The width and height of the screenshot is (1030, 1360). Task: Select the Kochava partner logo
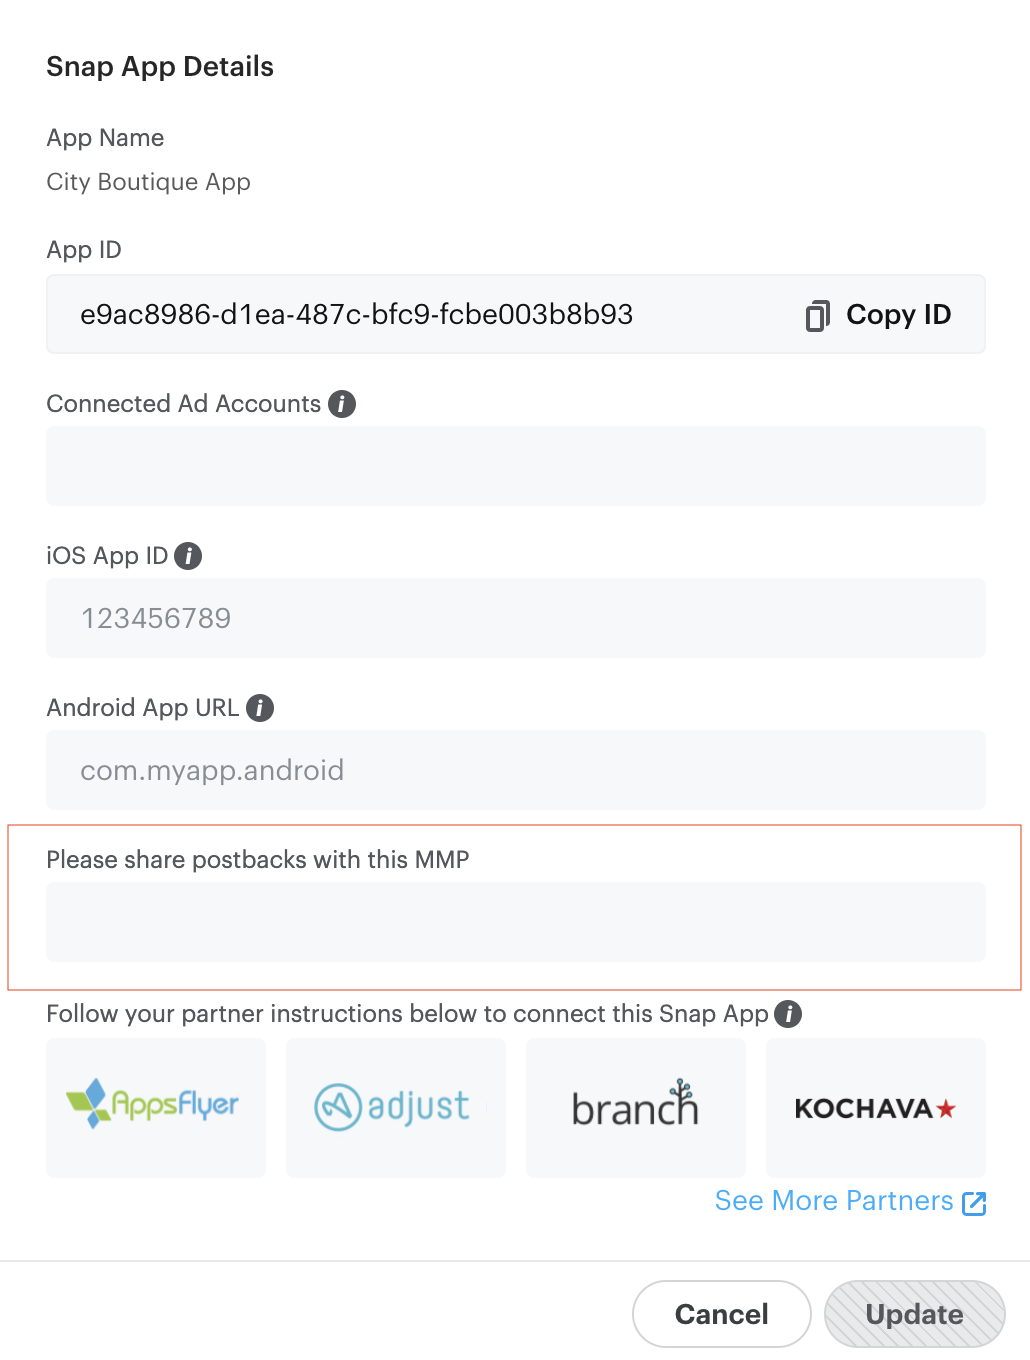click(x=875, y=1107)
